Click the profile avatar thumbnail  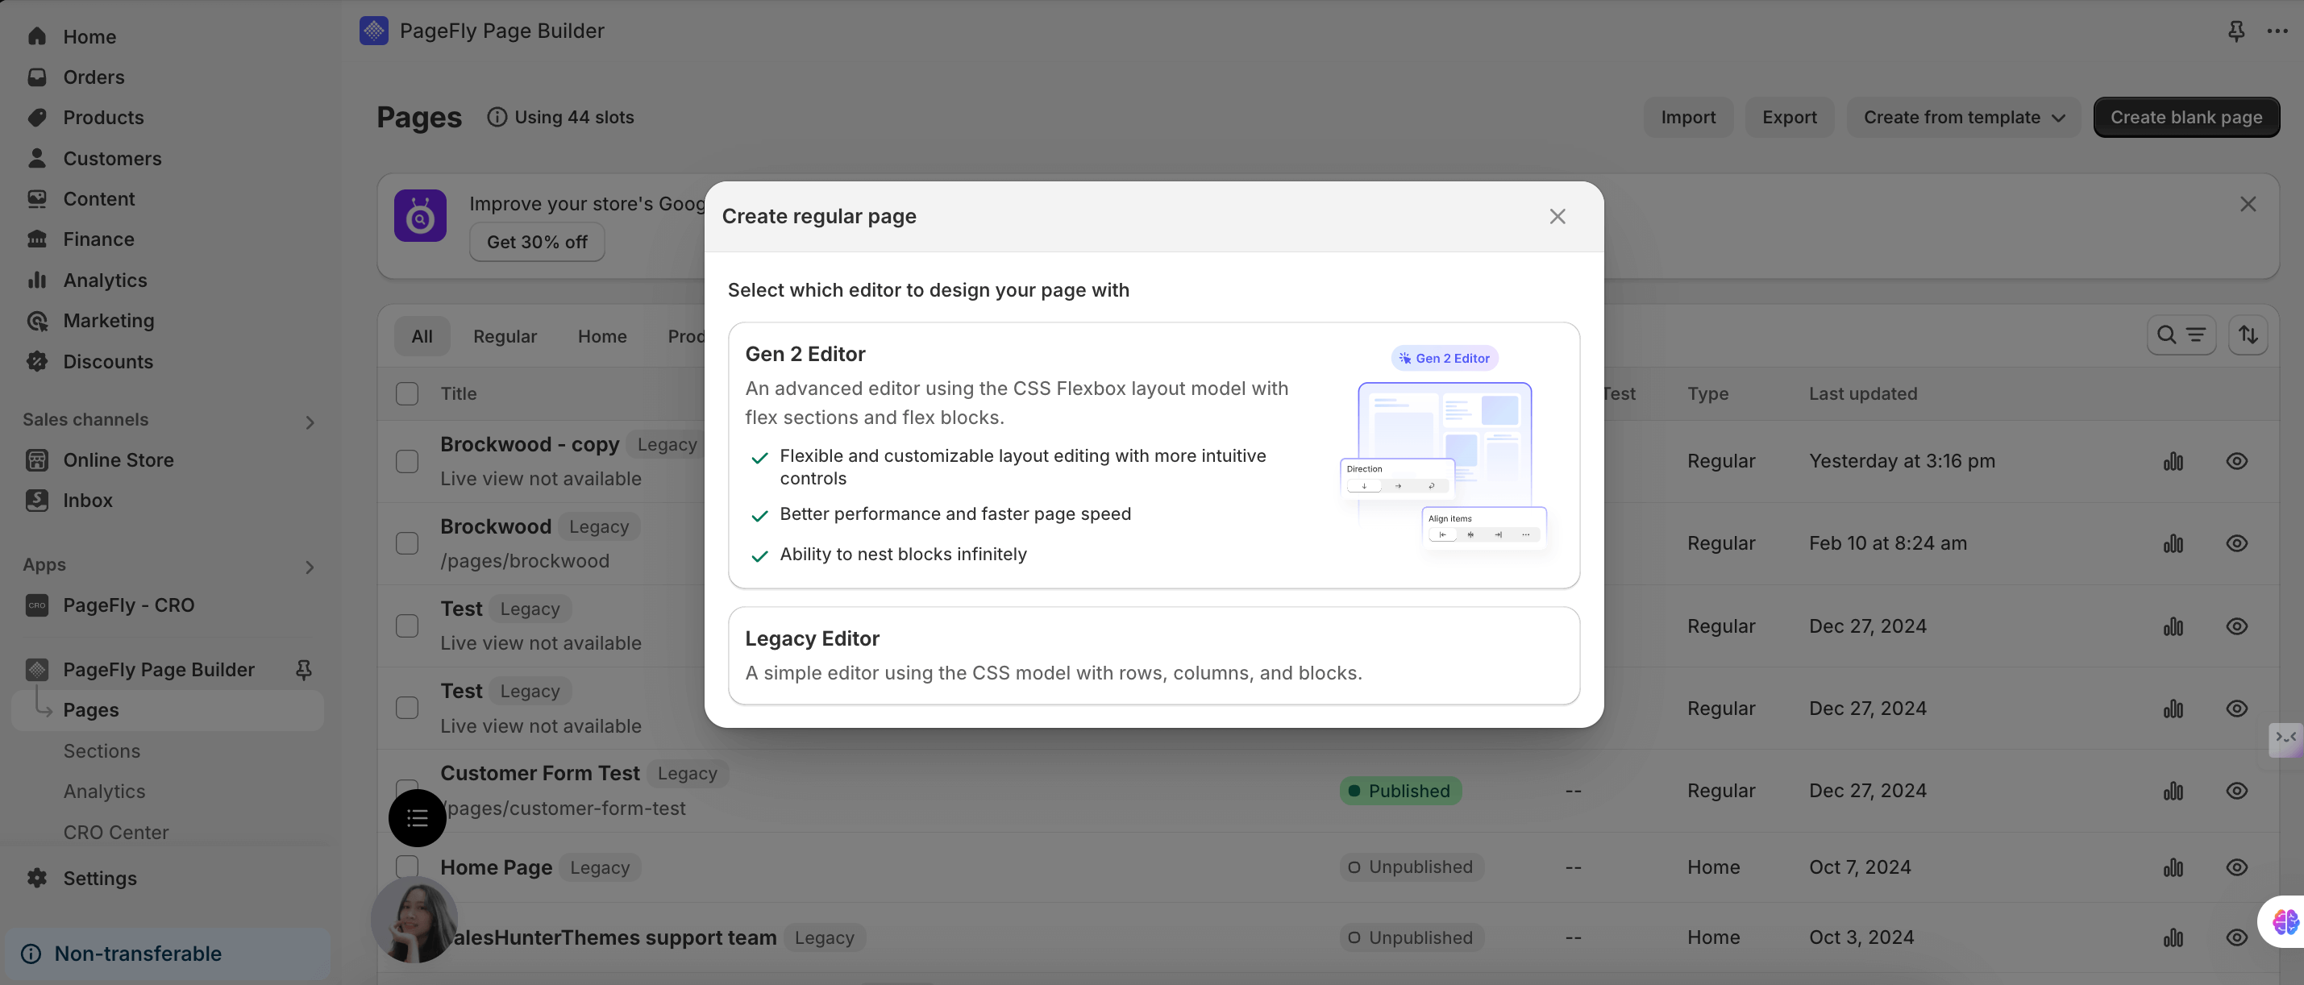(x=414, y=919)
